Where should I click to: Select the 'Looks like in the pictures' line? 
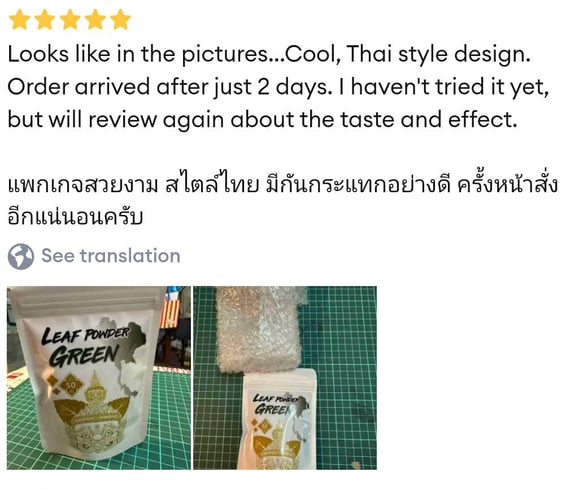(x=269, y=54)
